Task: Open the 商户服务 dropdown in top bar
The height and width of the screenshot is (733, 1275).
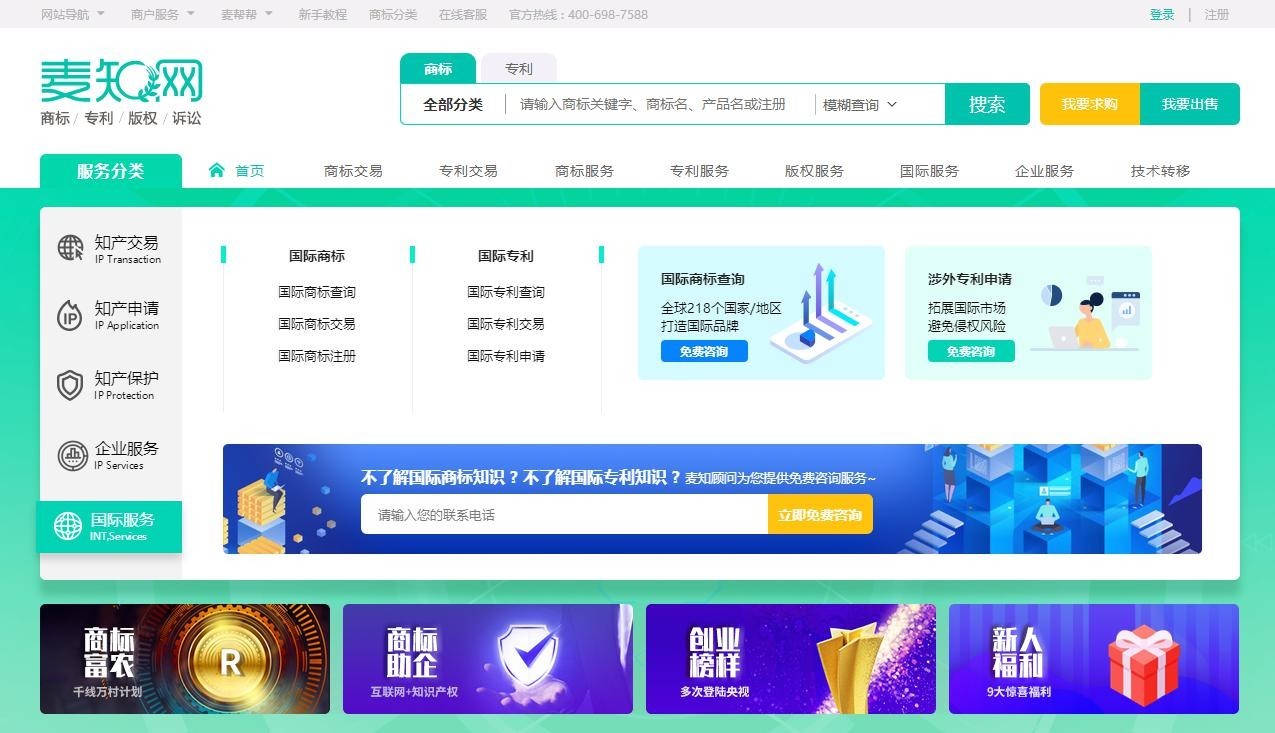Action: coord(162,15)
